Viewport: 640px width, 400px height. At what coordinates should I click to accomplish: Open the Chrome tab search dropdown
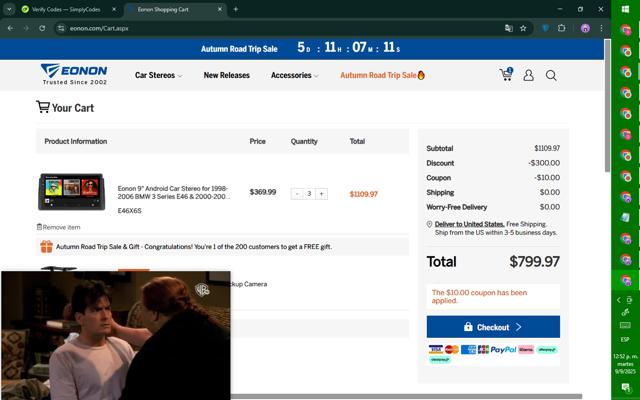click(9, 9)
